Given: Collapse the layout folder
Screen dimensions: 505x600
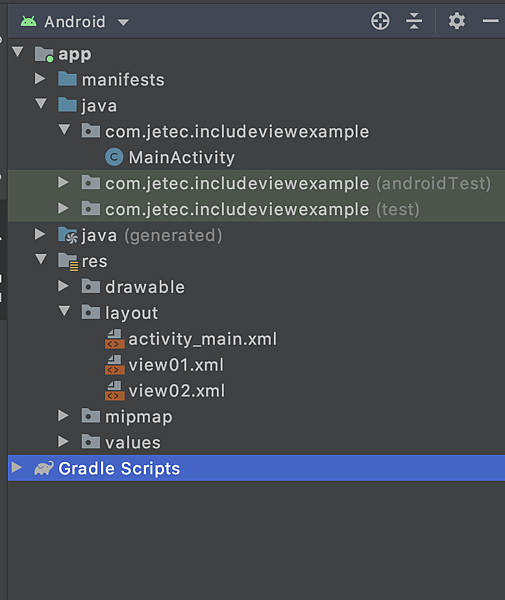Looking at the screenshot, I should (64, 311).
